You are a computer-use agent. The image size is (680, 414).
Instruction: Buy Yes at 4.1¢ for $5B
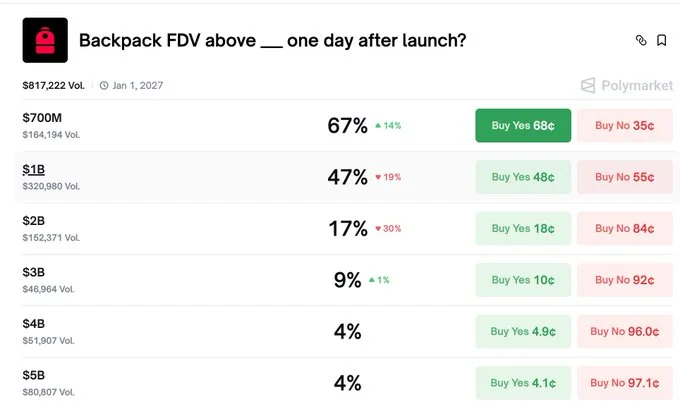(x=523, y=383)
